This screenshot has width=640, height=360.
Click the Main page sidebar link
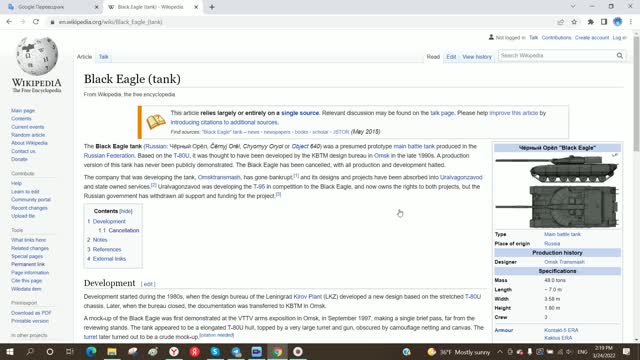coord(23,111)
